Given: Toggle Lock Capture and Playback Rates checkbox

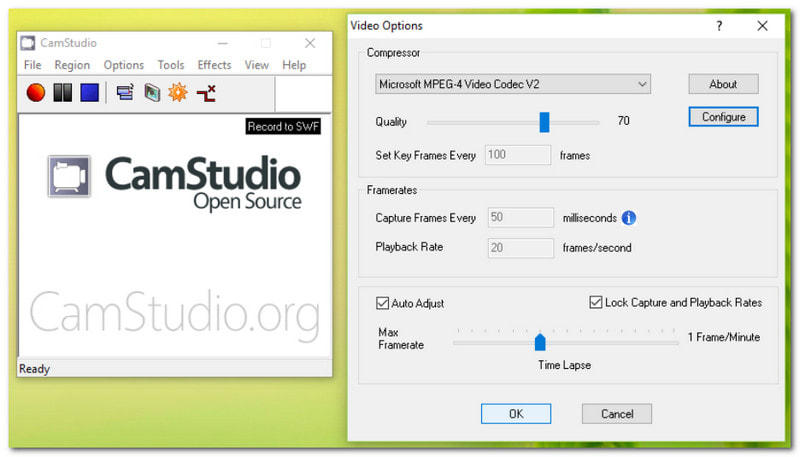Looking at the screenshot, I should click(595, 302).
